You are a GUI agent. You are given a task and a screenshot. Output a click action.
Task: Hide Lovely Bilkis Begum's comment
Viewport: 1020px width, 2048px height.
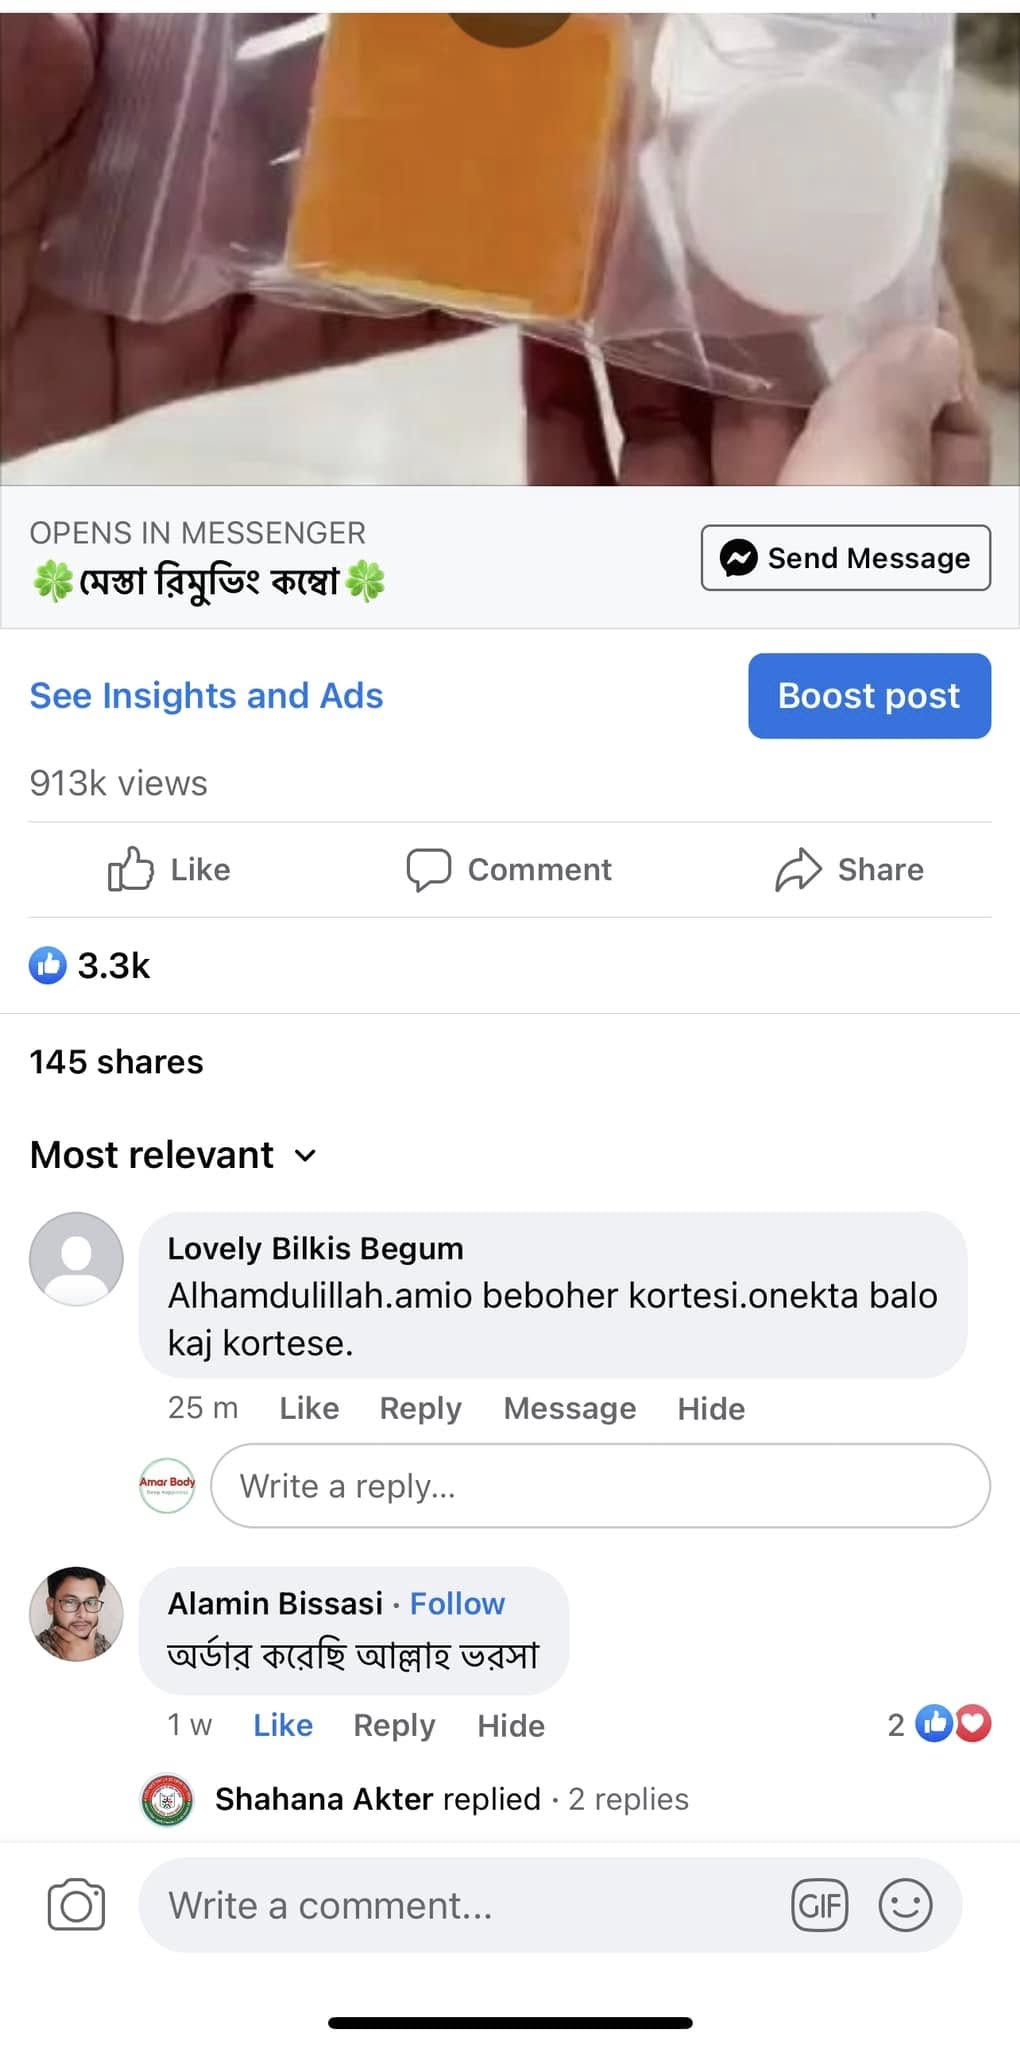(x=711, y=1408)
